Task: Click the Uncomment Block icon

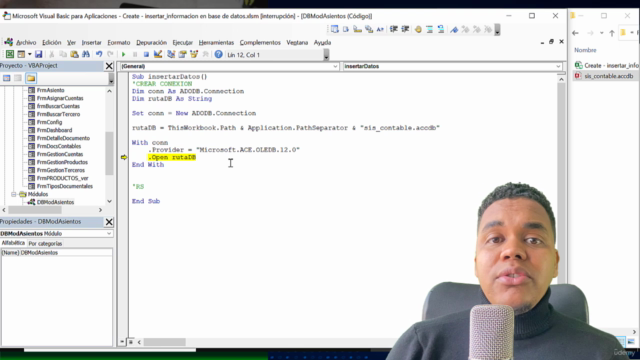Action: [441, 29]
